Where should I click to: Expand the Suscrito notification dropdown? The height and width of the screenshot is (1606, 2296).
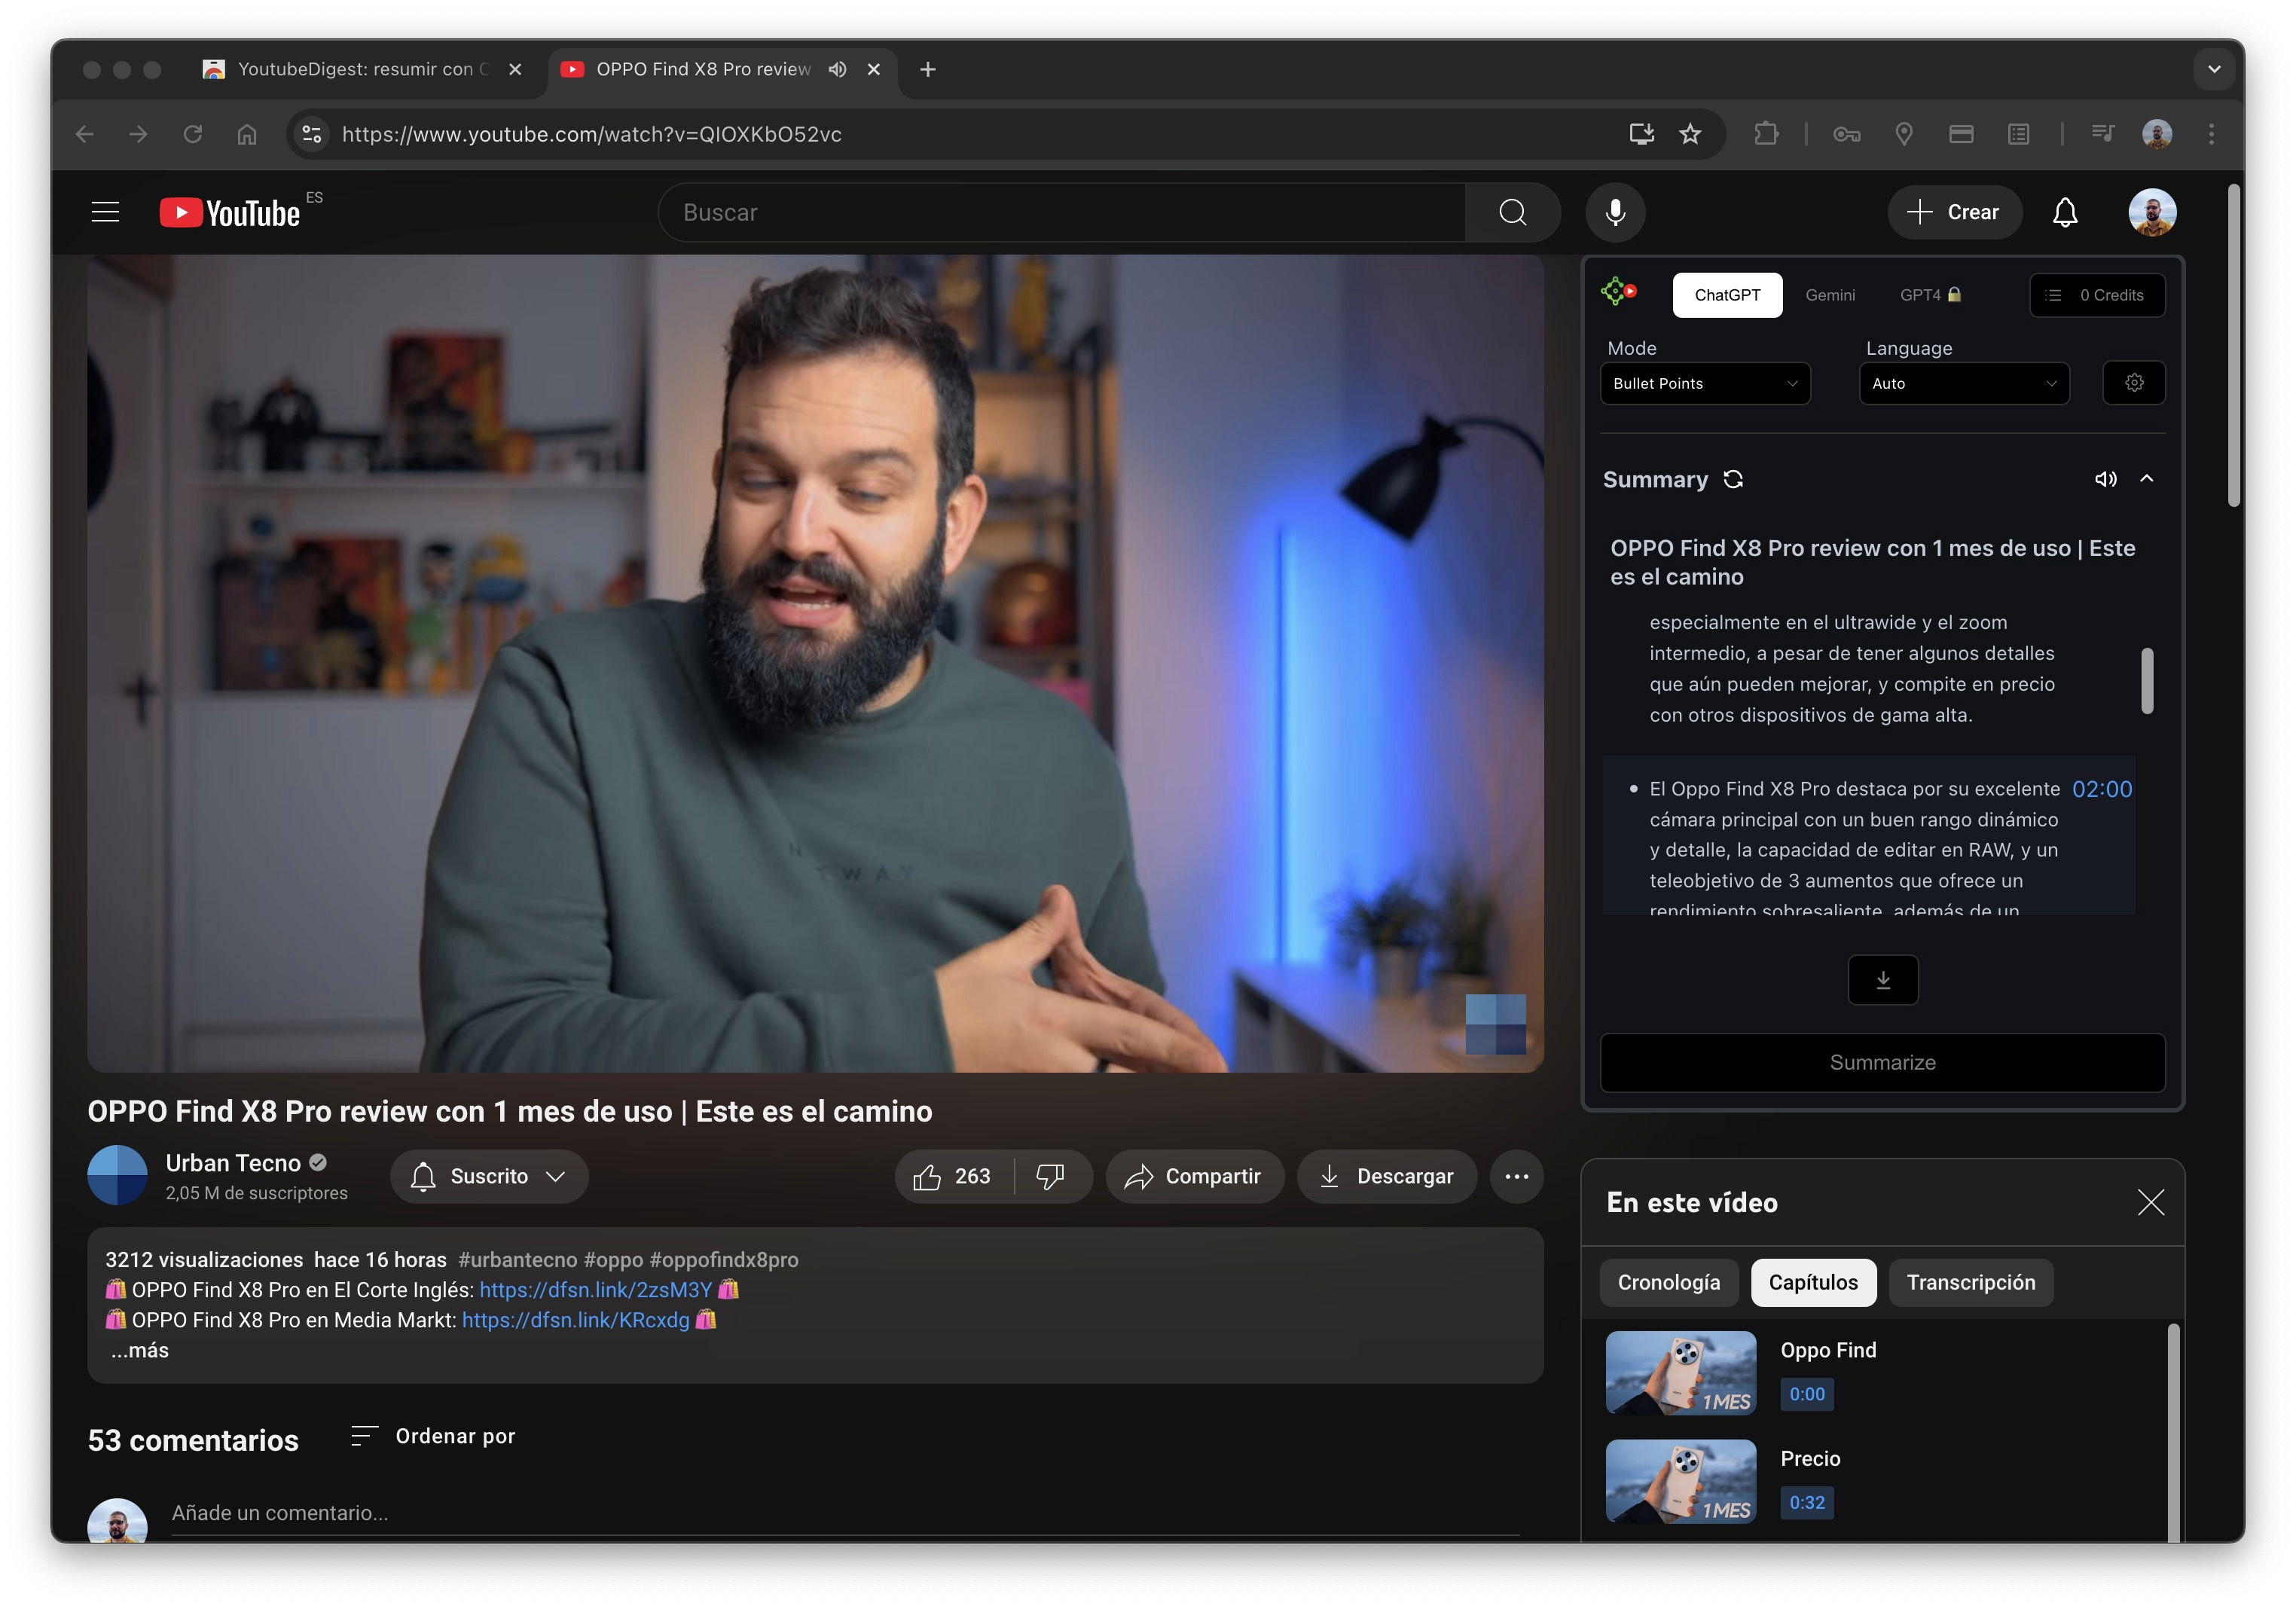pos(489,1177)
